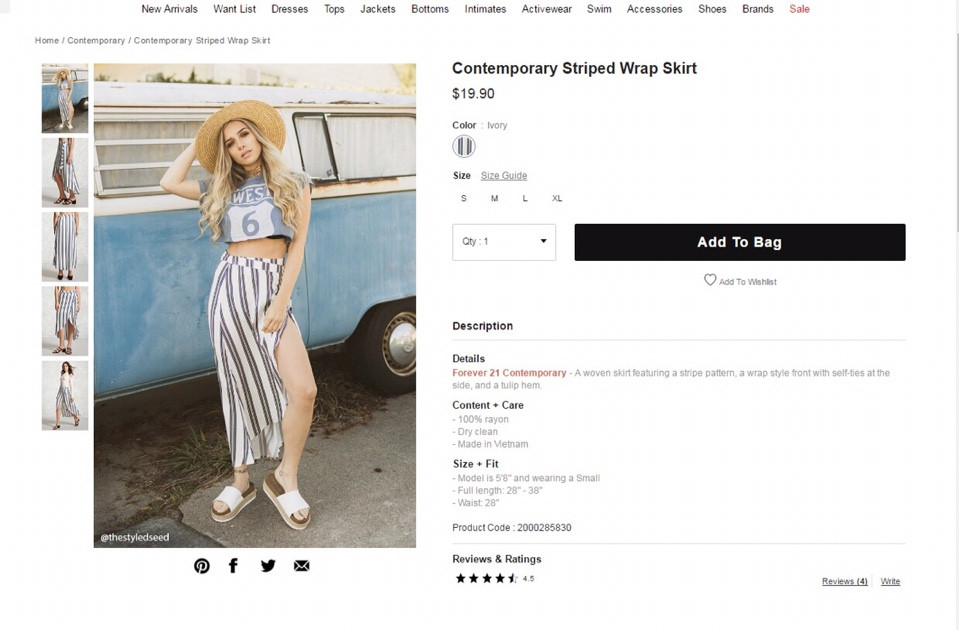Pick size XL
Screen dimensions: 959x630
tap(557, 198)
